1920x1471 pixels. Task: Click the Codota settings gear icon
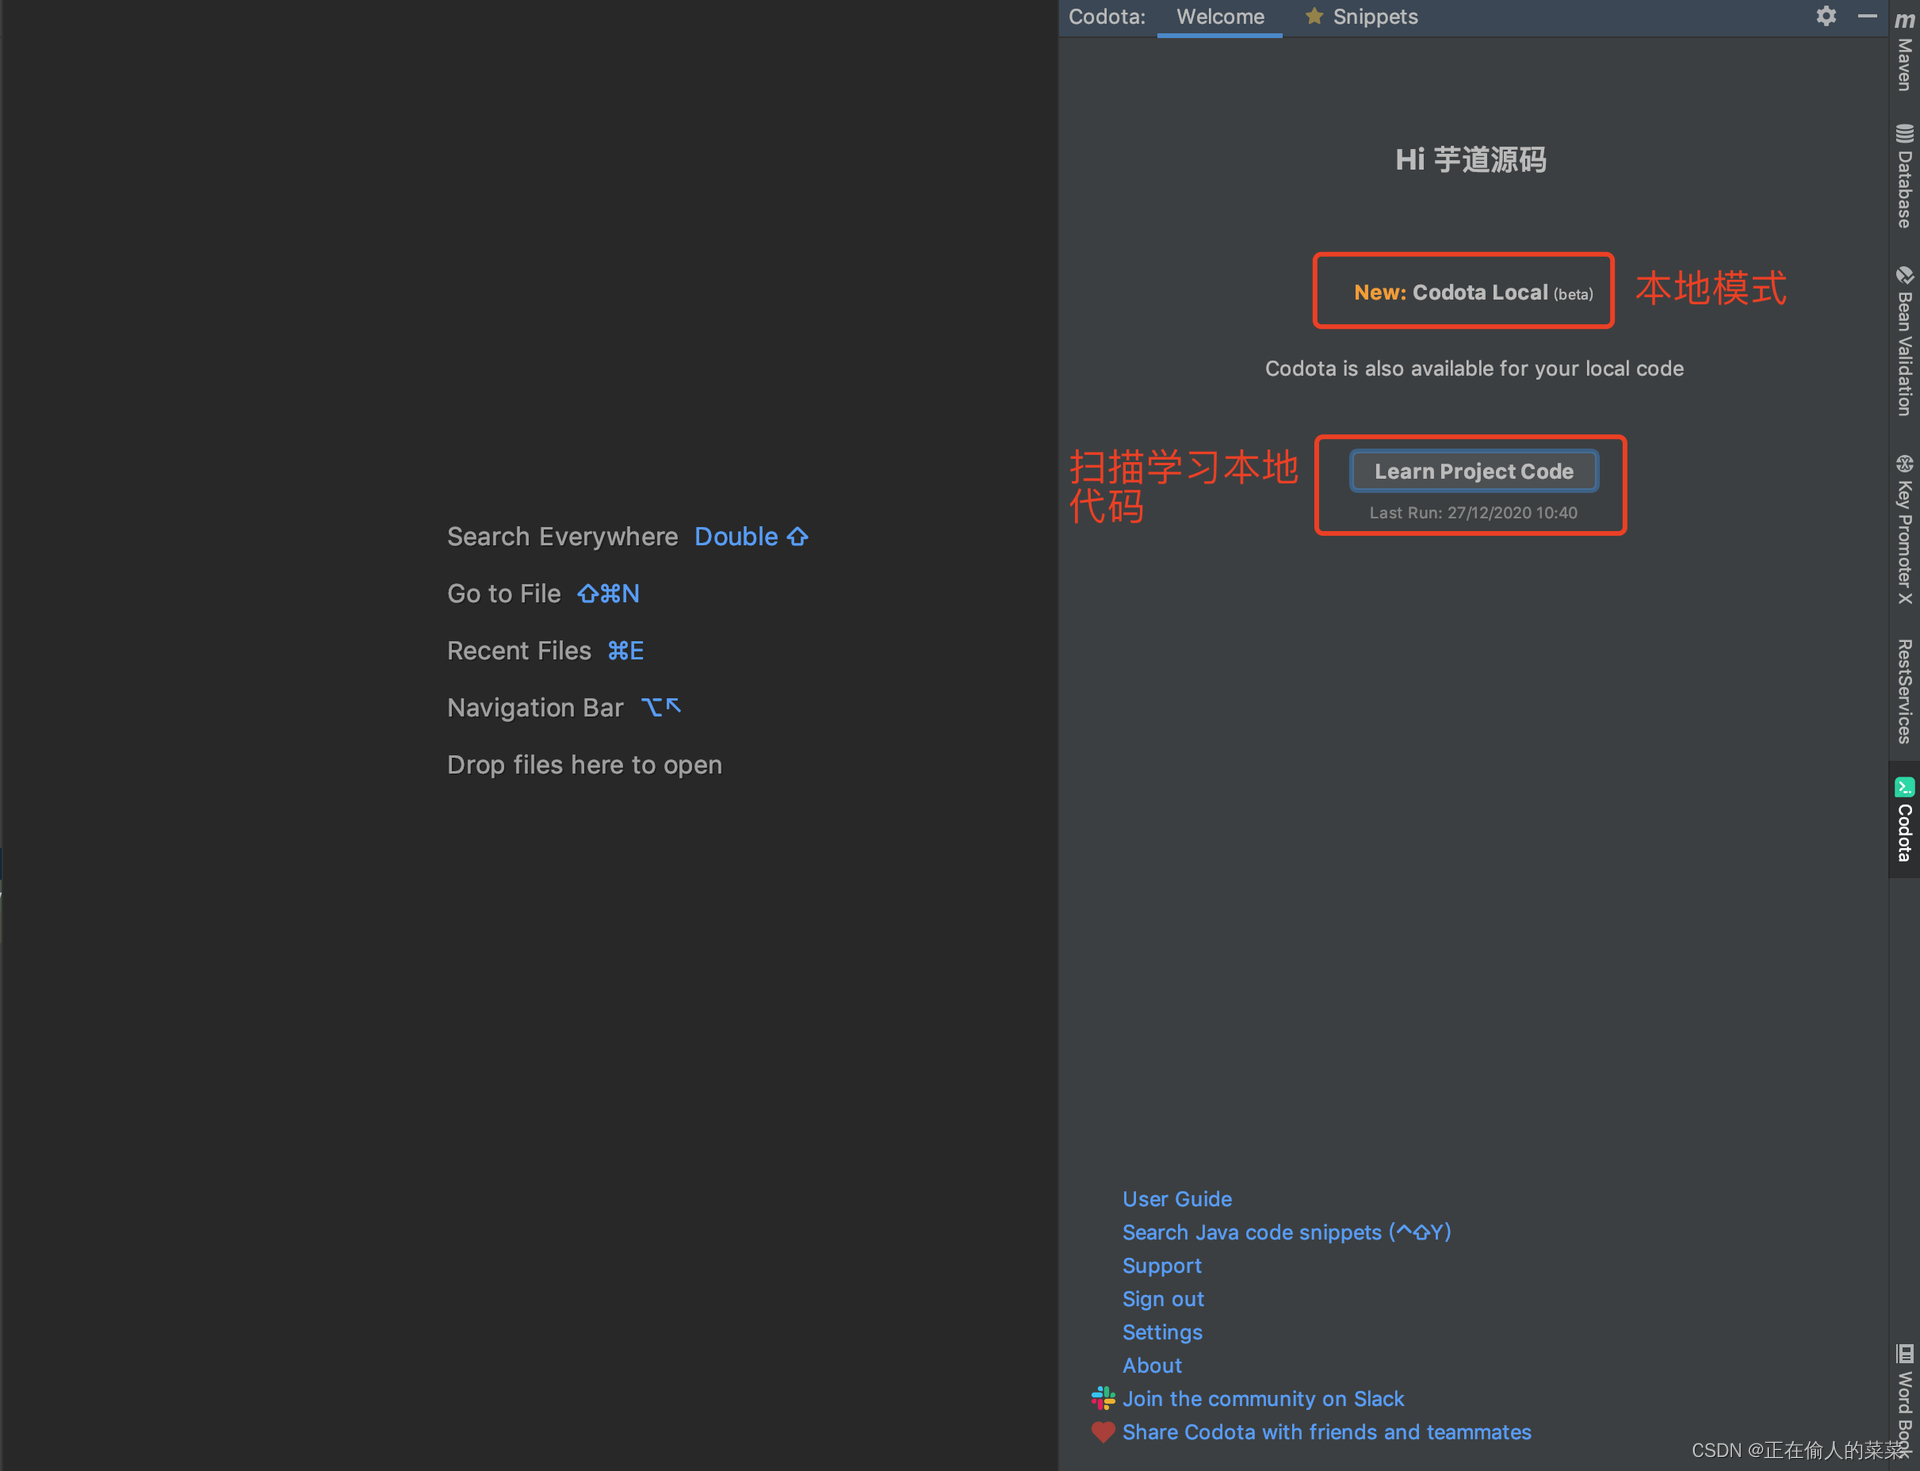coord(1827,15)
